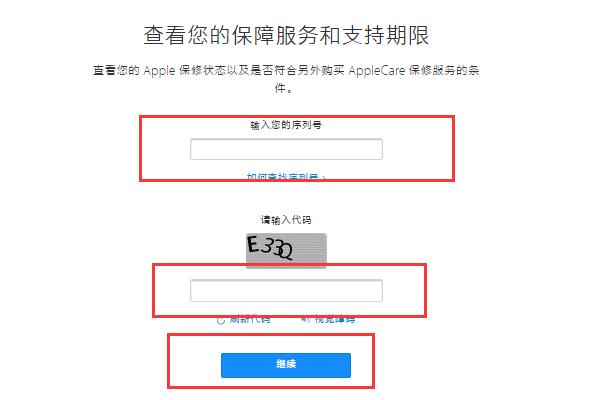Click the 件。 text on the second description line
This screenshot has width=600, height=400.
pyautogui.click(x=284, y=88)
